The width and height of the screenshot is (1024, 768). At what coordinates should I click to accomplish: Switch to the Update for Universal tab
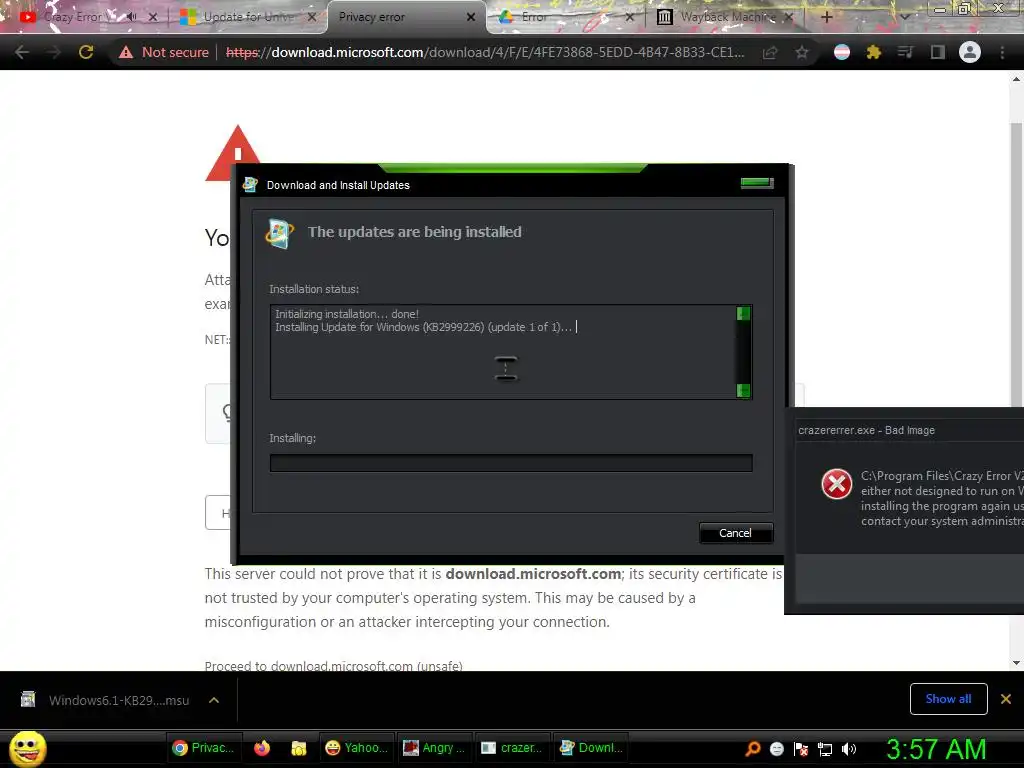pos(248,17)
